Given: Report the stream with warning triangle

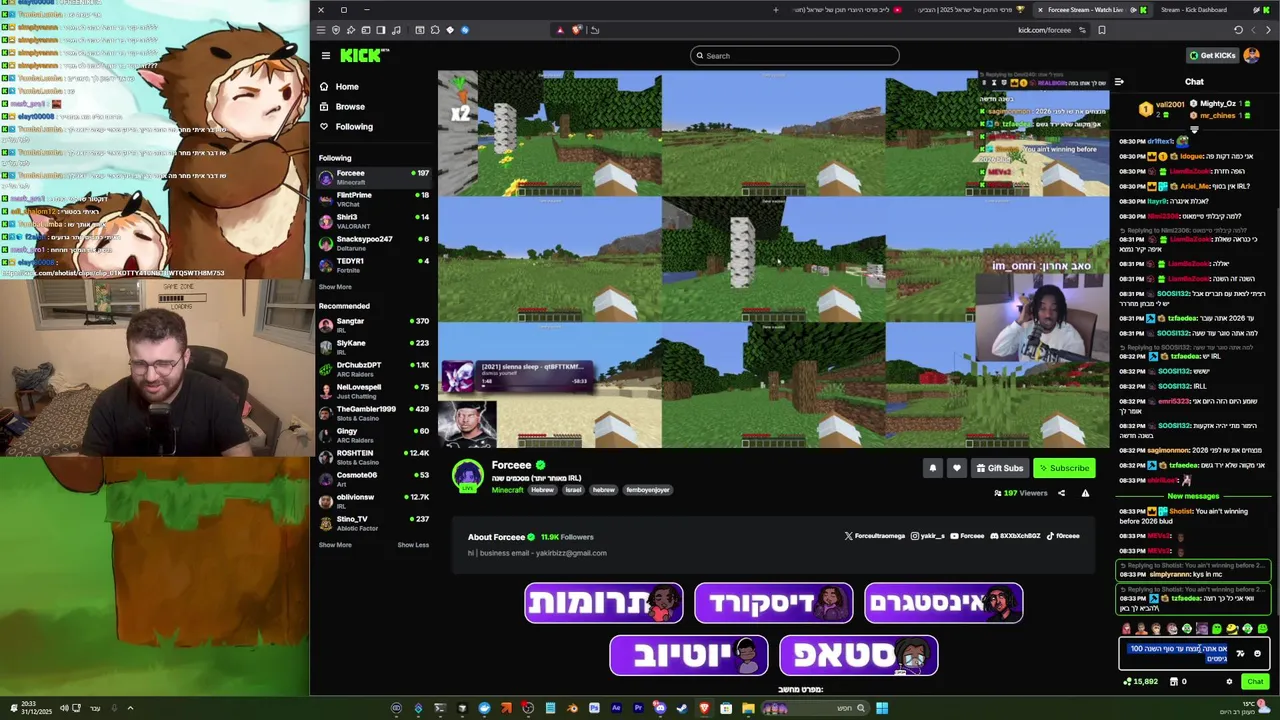Looking at the screenshot, I should [1085, 493].
